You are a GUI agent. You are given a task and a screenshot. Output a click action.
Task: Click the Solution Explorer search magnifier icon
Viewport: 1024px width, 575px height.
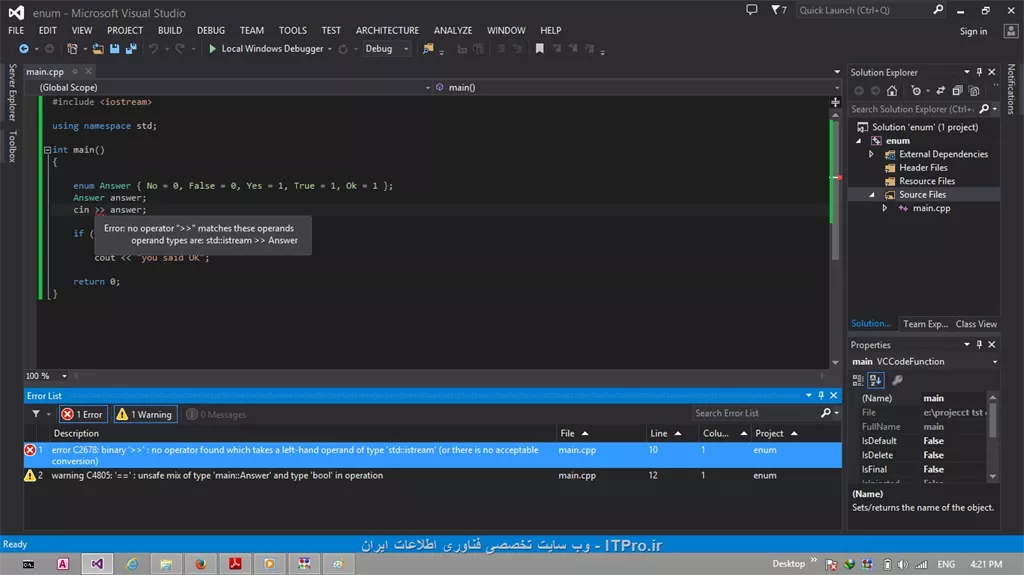[x=984, y=109]
